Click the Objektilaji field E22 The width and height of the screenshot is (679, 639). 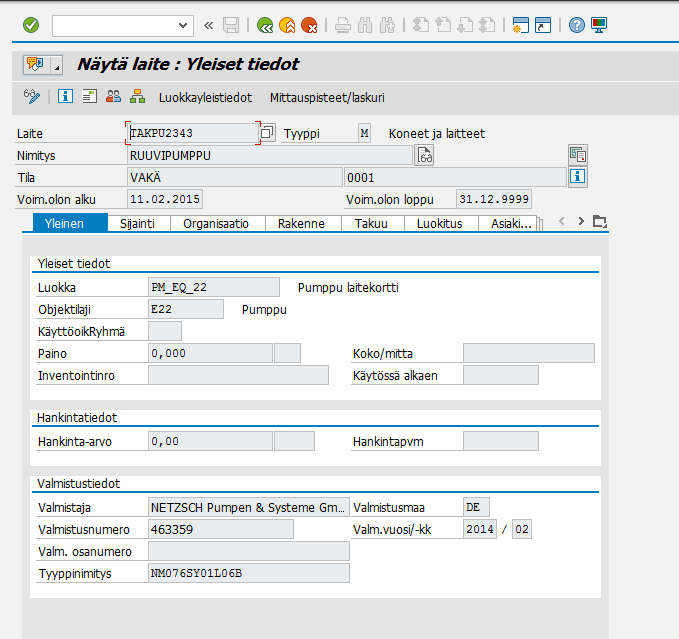coord(186,309)
